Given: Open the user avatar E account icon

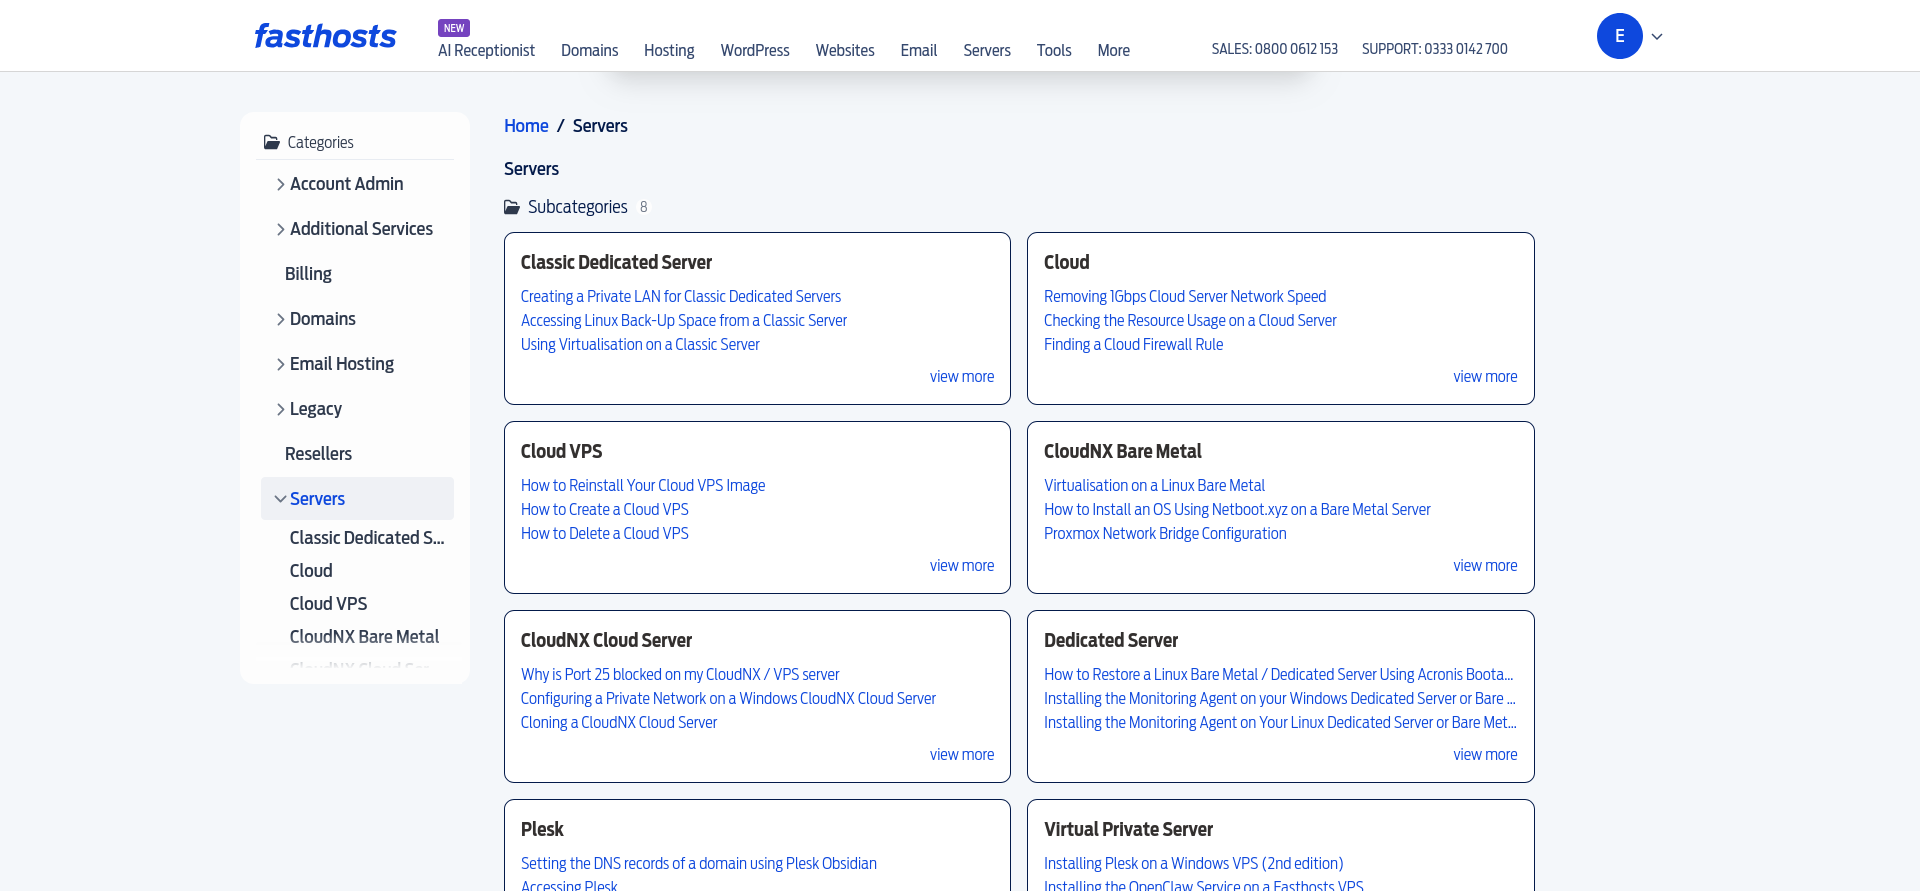Looking at the screenshot, I should coord(1619,36).
